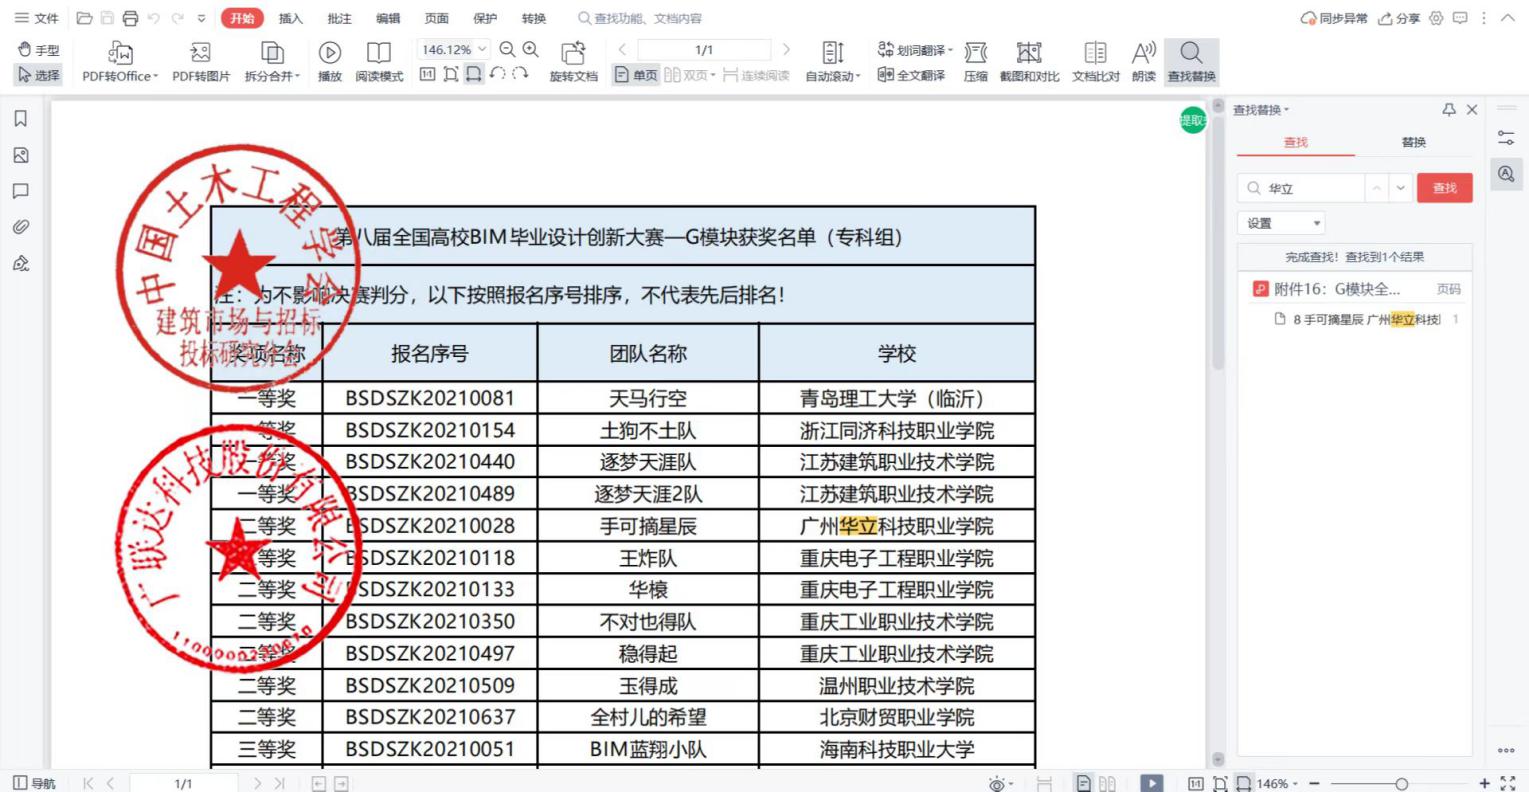Open 阅读模式 reading mode
The width and height of the screenshot is (1529, 792).
point(379,52)
